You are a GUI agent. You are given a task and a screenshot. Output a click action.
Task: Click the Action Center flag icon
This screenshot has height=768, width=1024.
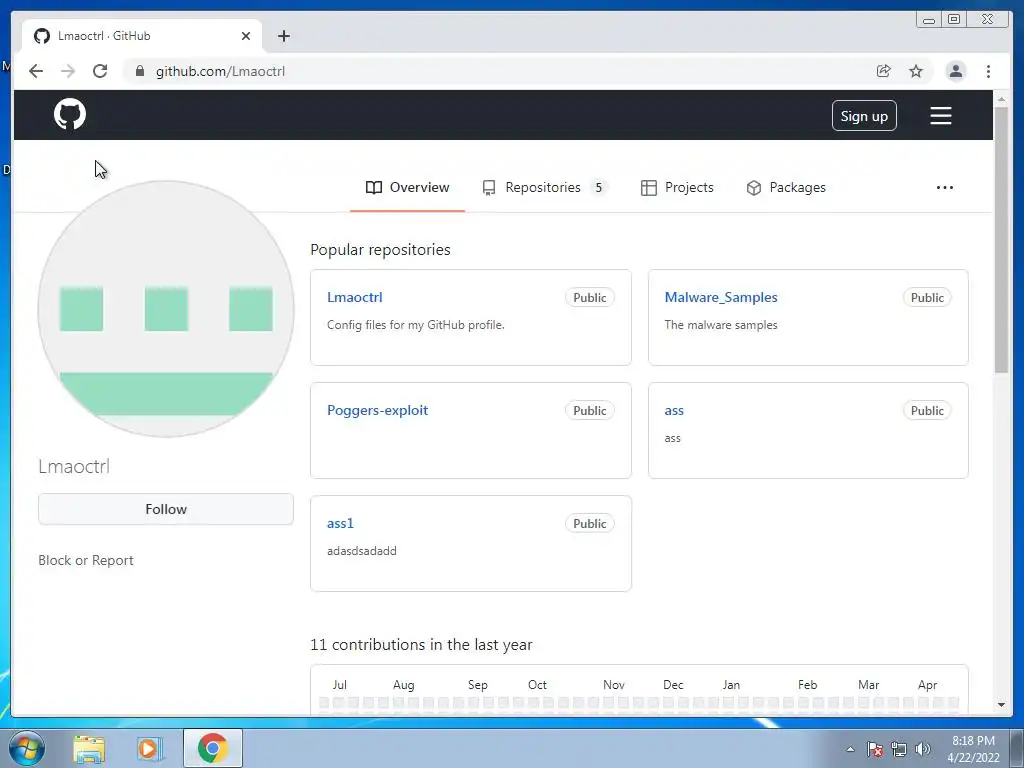(875, 749)
